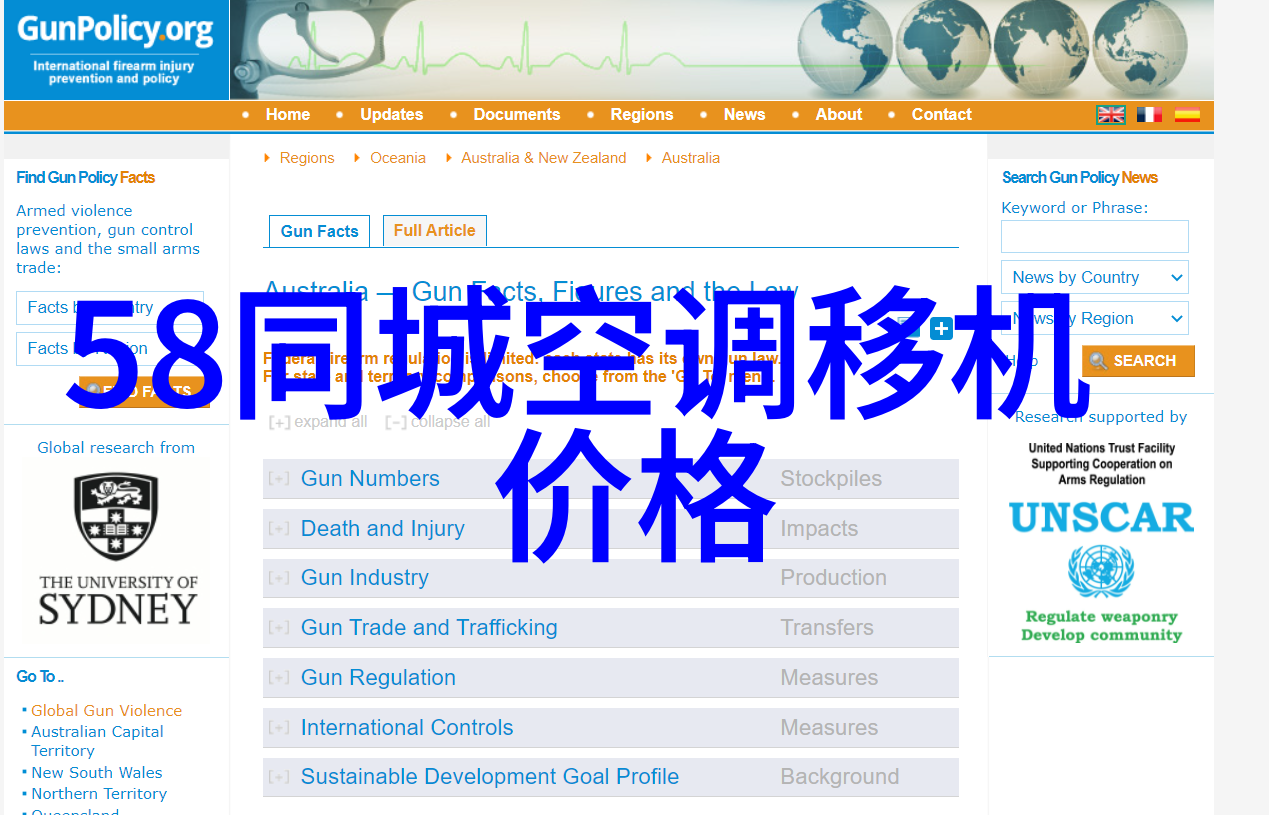The image size is (1269, 815).
Task: Click the International Controls heading
Action: click(407, 728)
